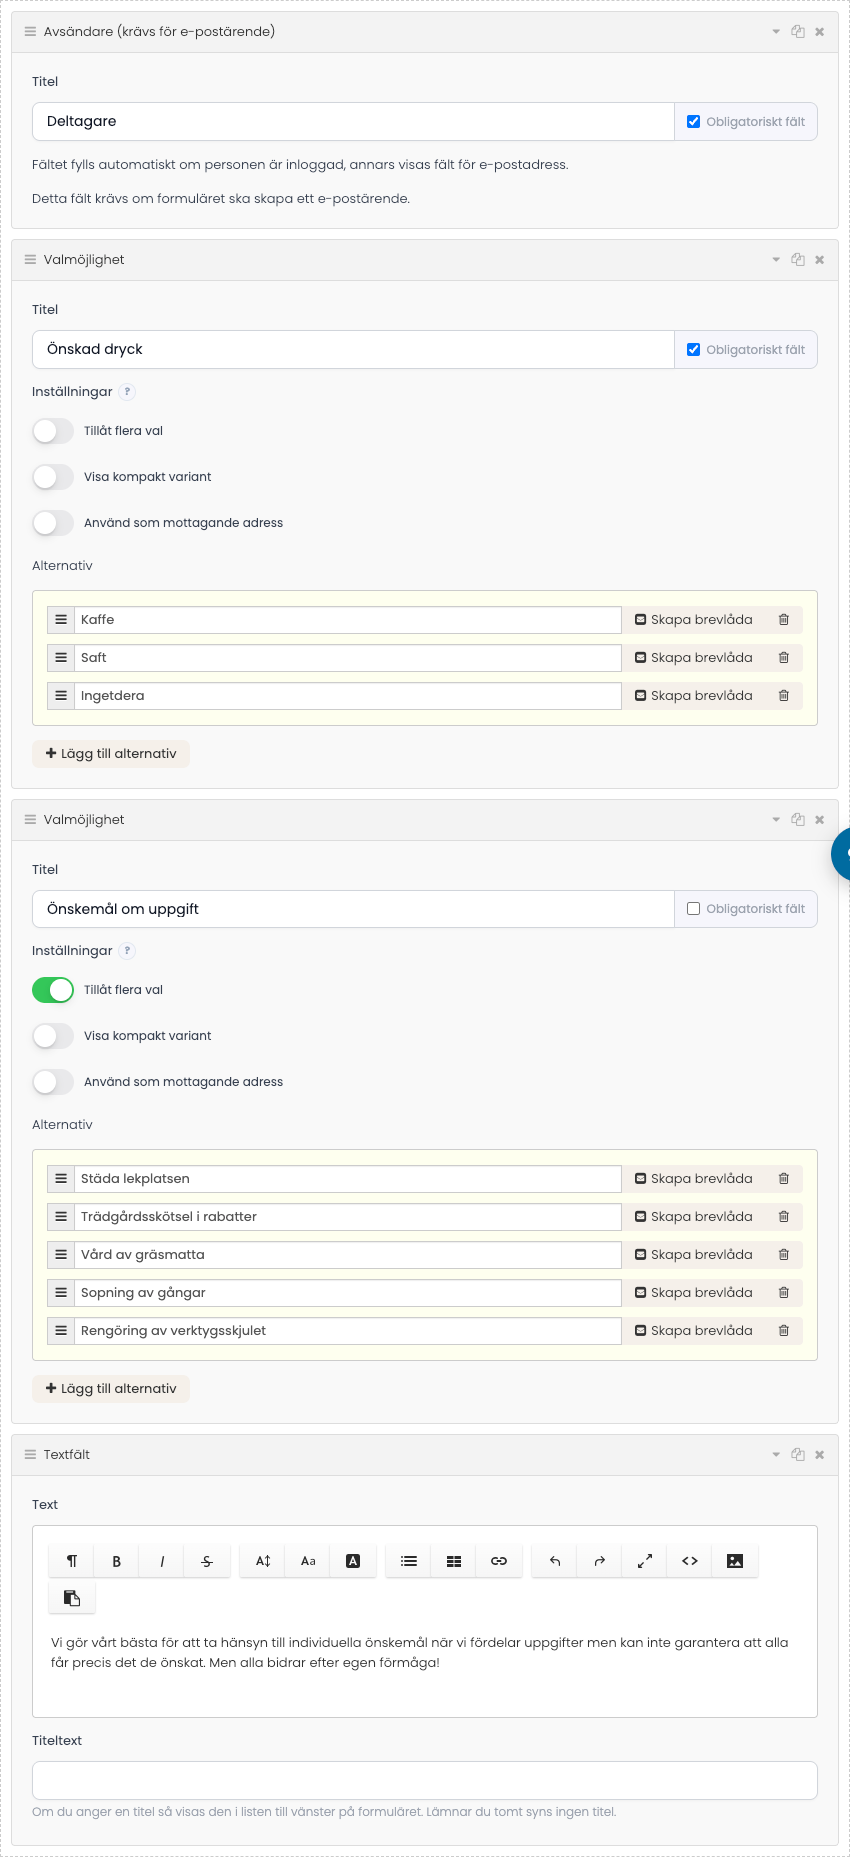Uncheck Obligatoriskt fält for Önskad dryck
This screenshot has width=850, height=1857.
pyautogui.click(x=693, y=350)
